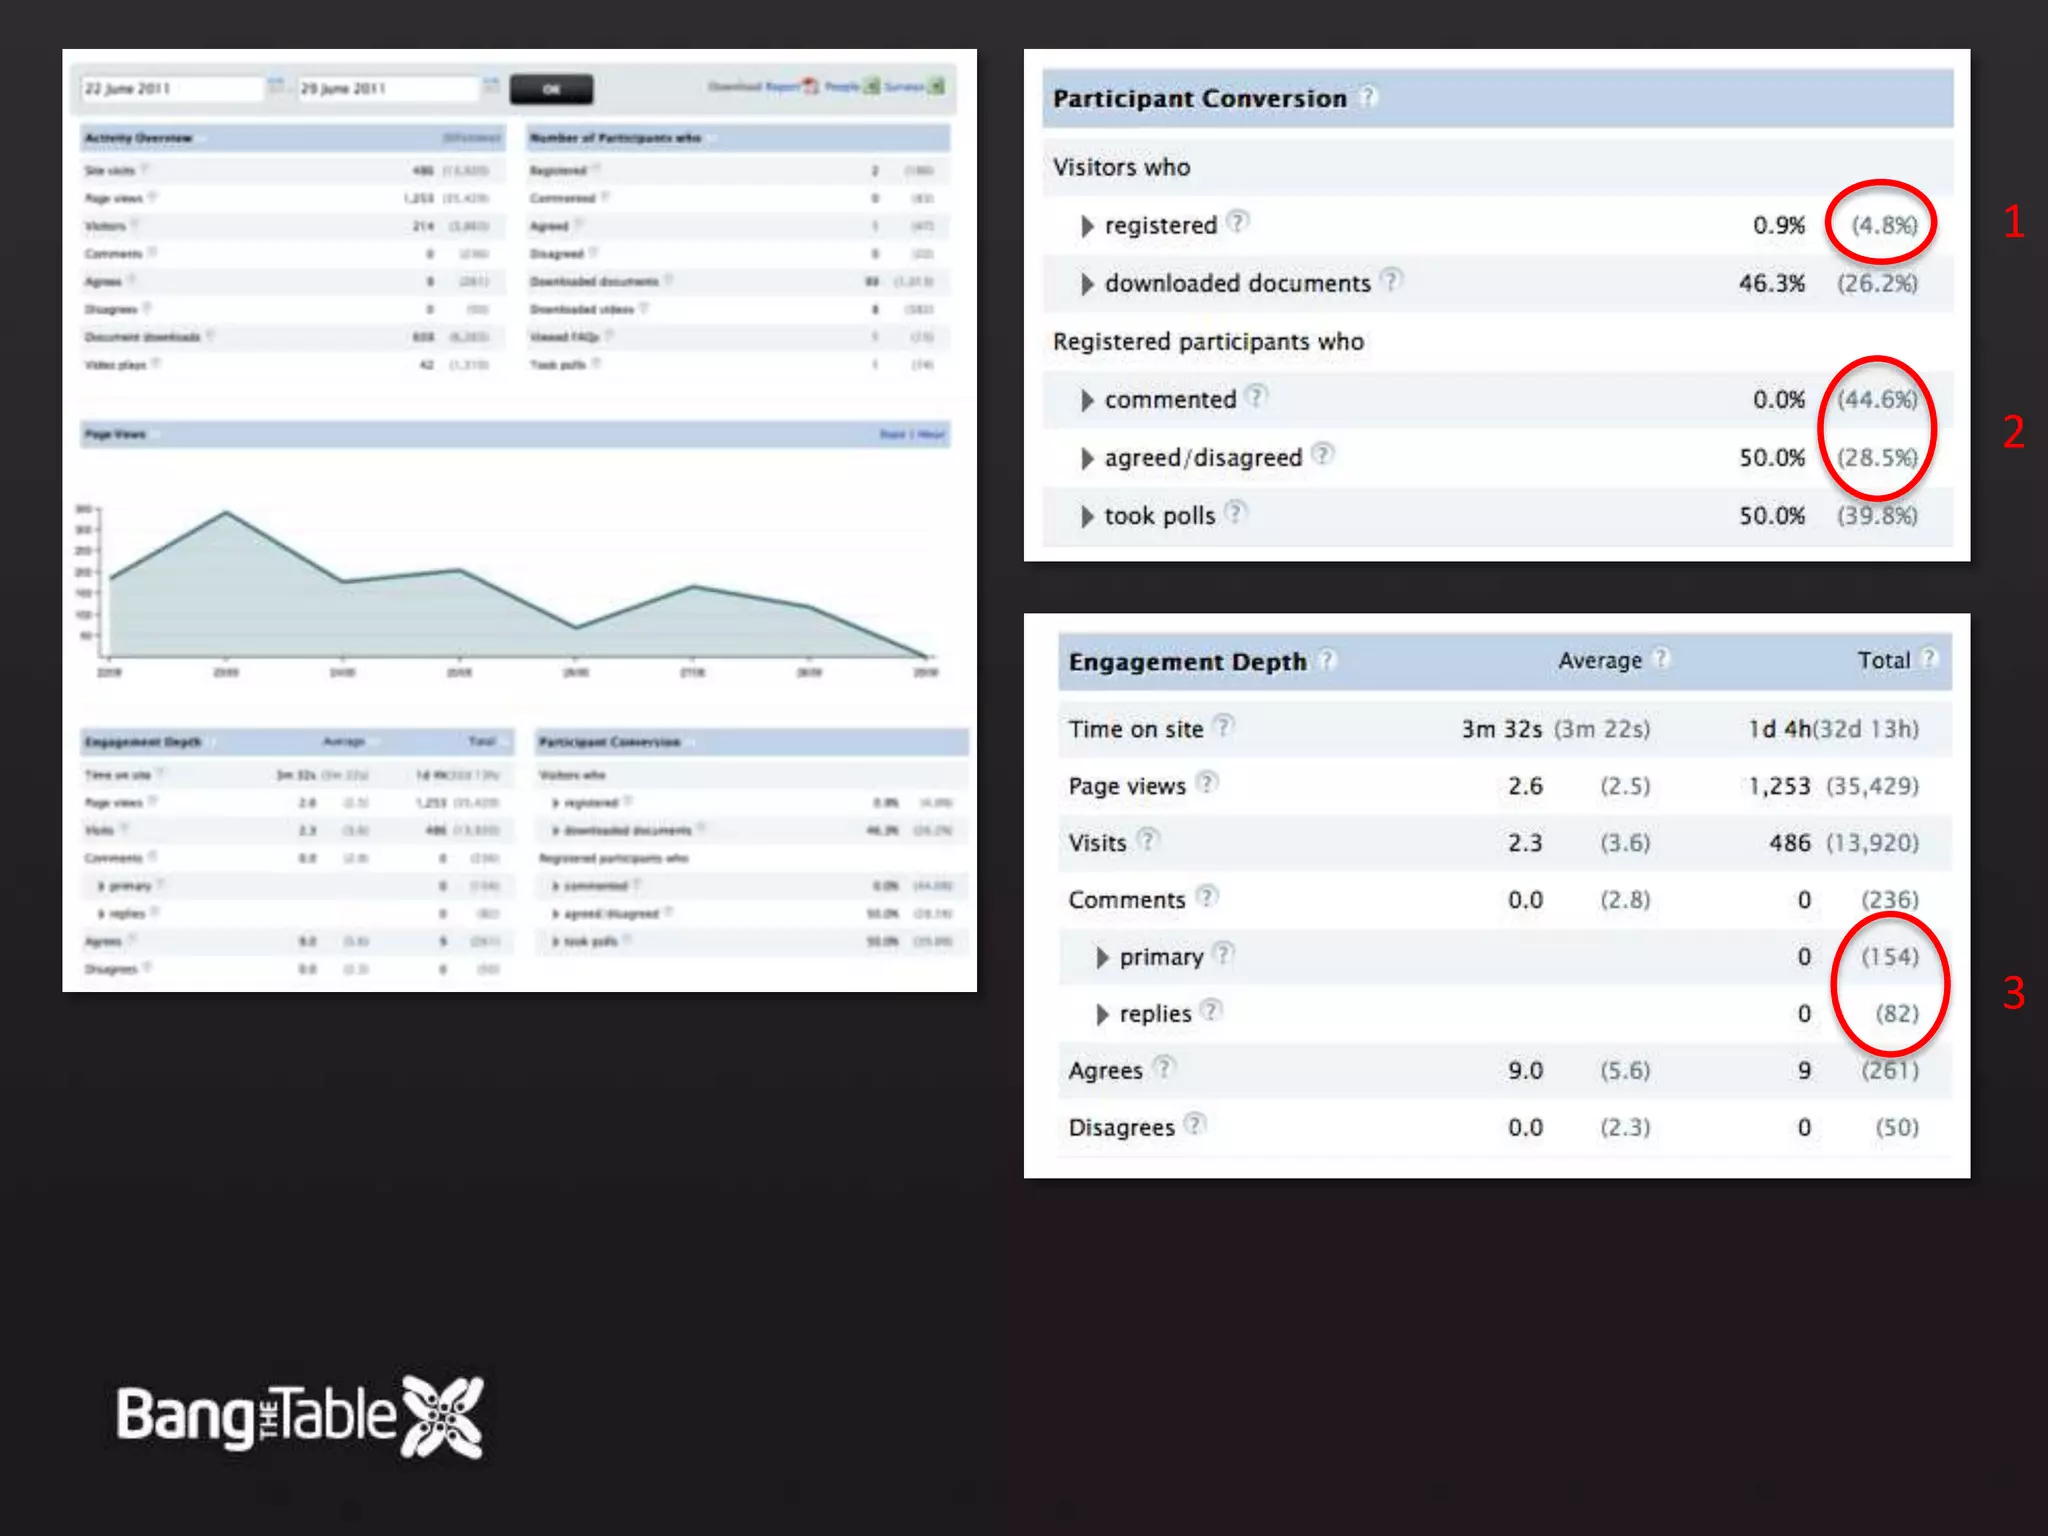Click help icon next to Engagement Depth title
Image resolution: width=2048 pixels, height=1536 pixels.
click(1327, 660)
